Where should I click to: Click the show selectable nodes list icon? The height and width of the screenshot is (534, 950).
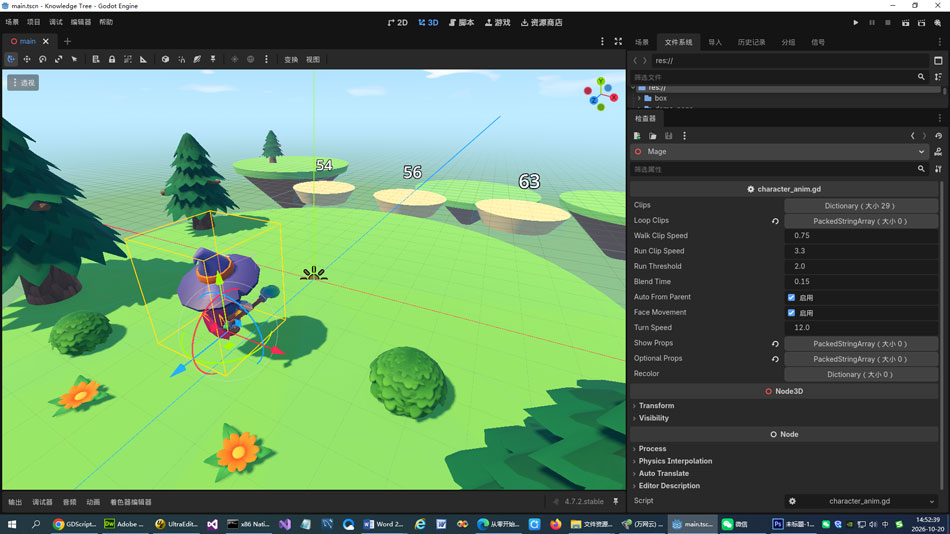96,59
